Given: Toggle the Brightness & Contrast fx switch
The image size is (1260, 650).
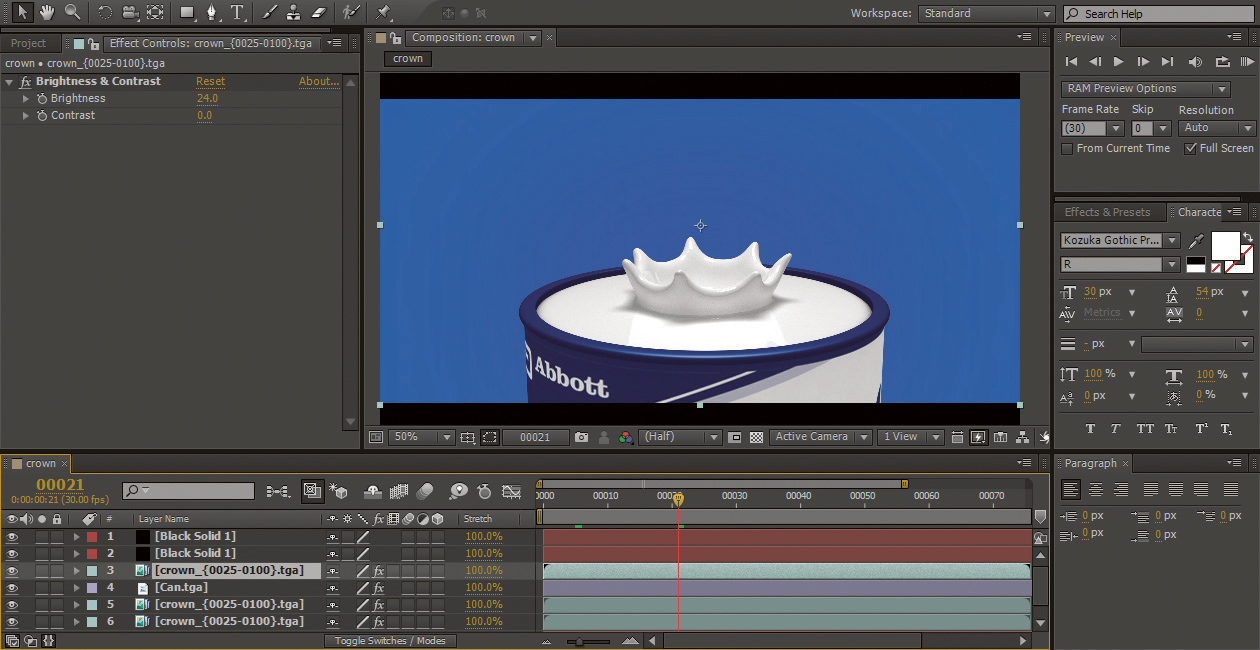Looking at the screenshot, I should tap(26, 81).
